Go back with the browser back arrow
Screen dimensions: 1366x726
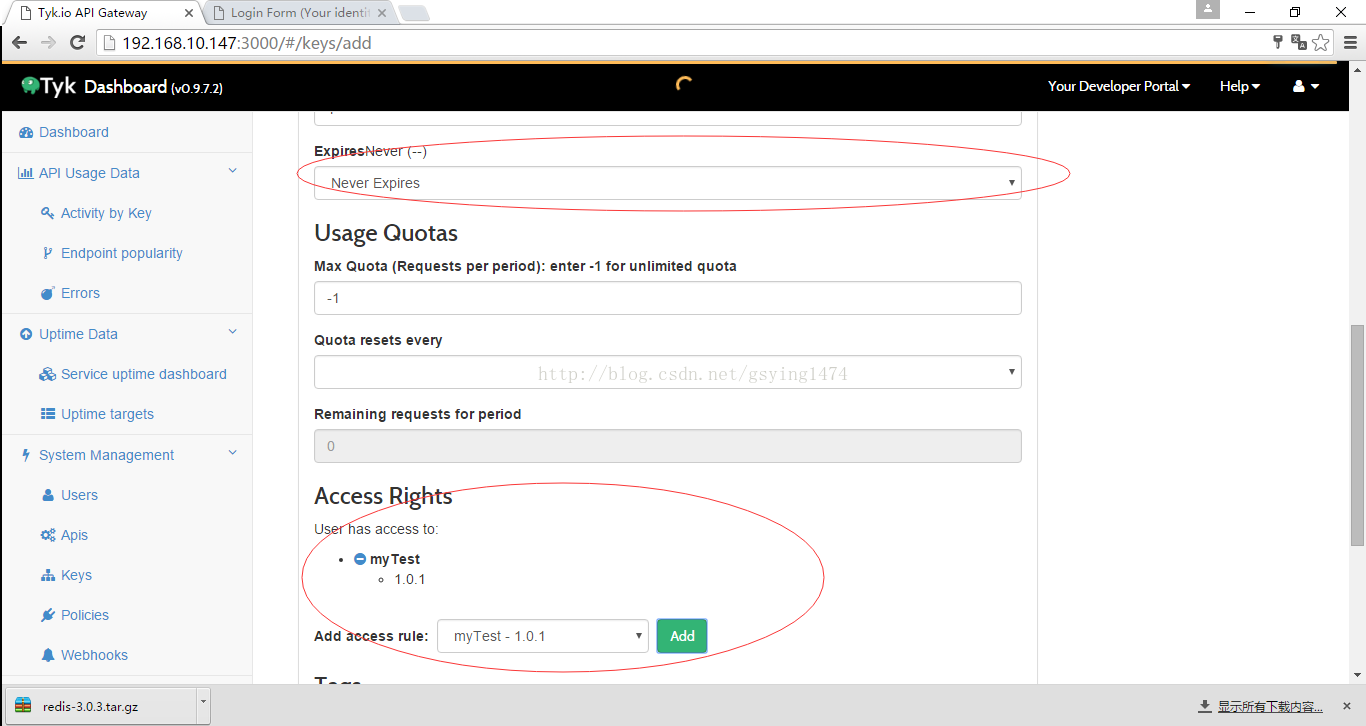tap(19, 43)
